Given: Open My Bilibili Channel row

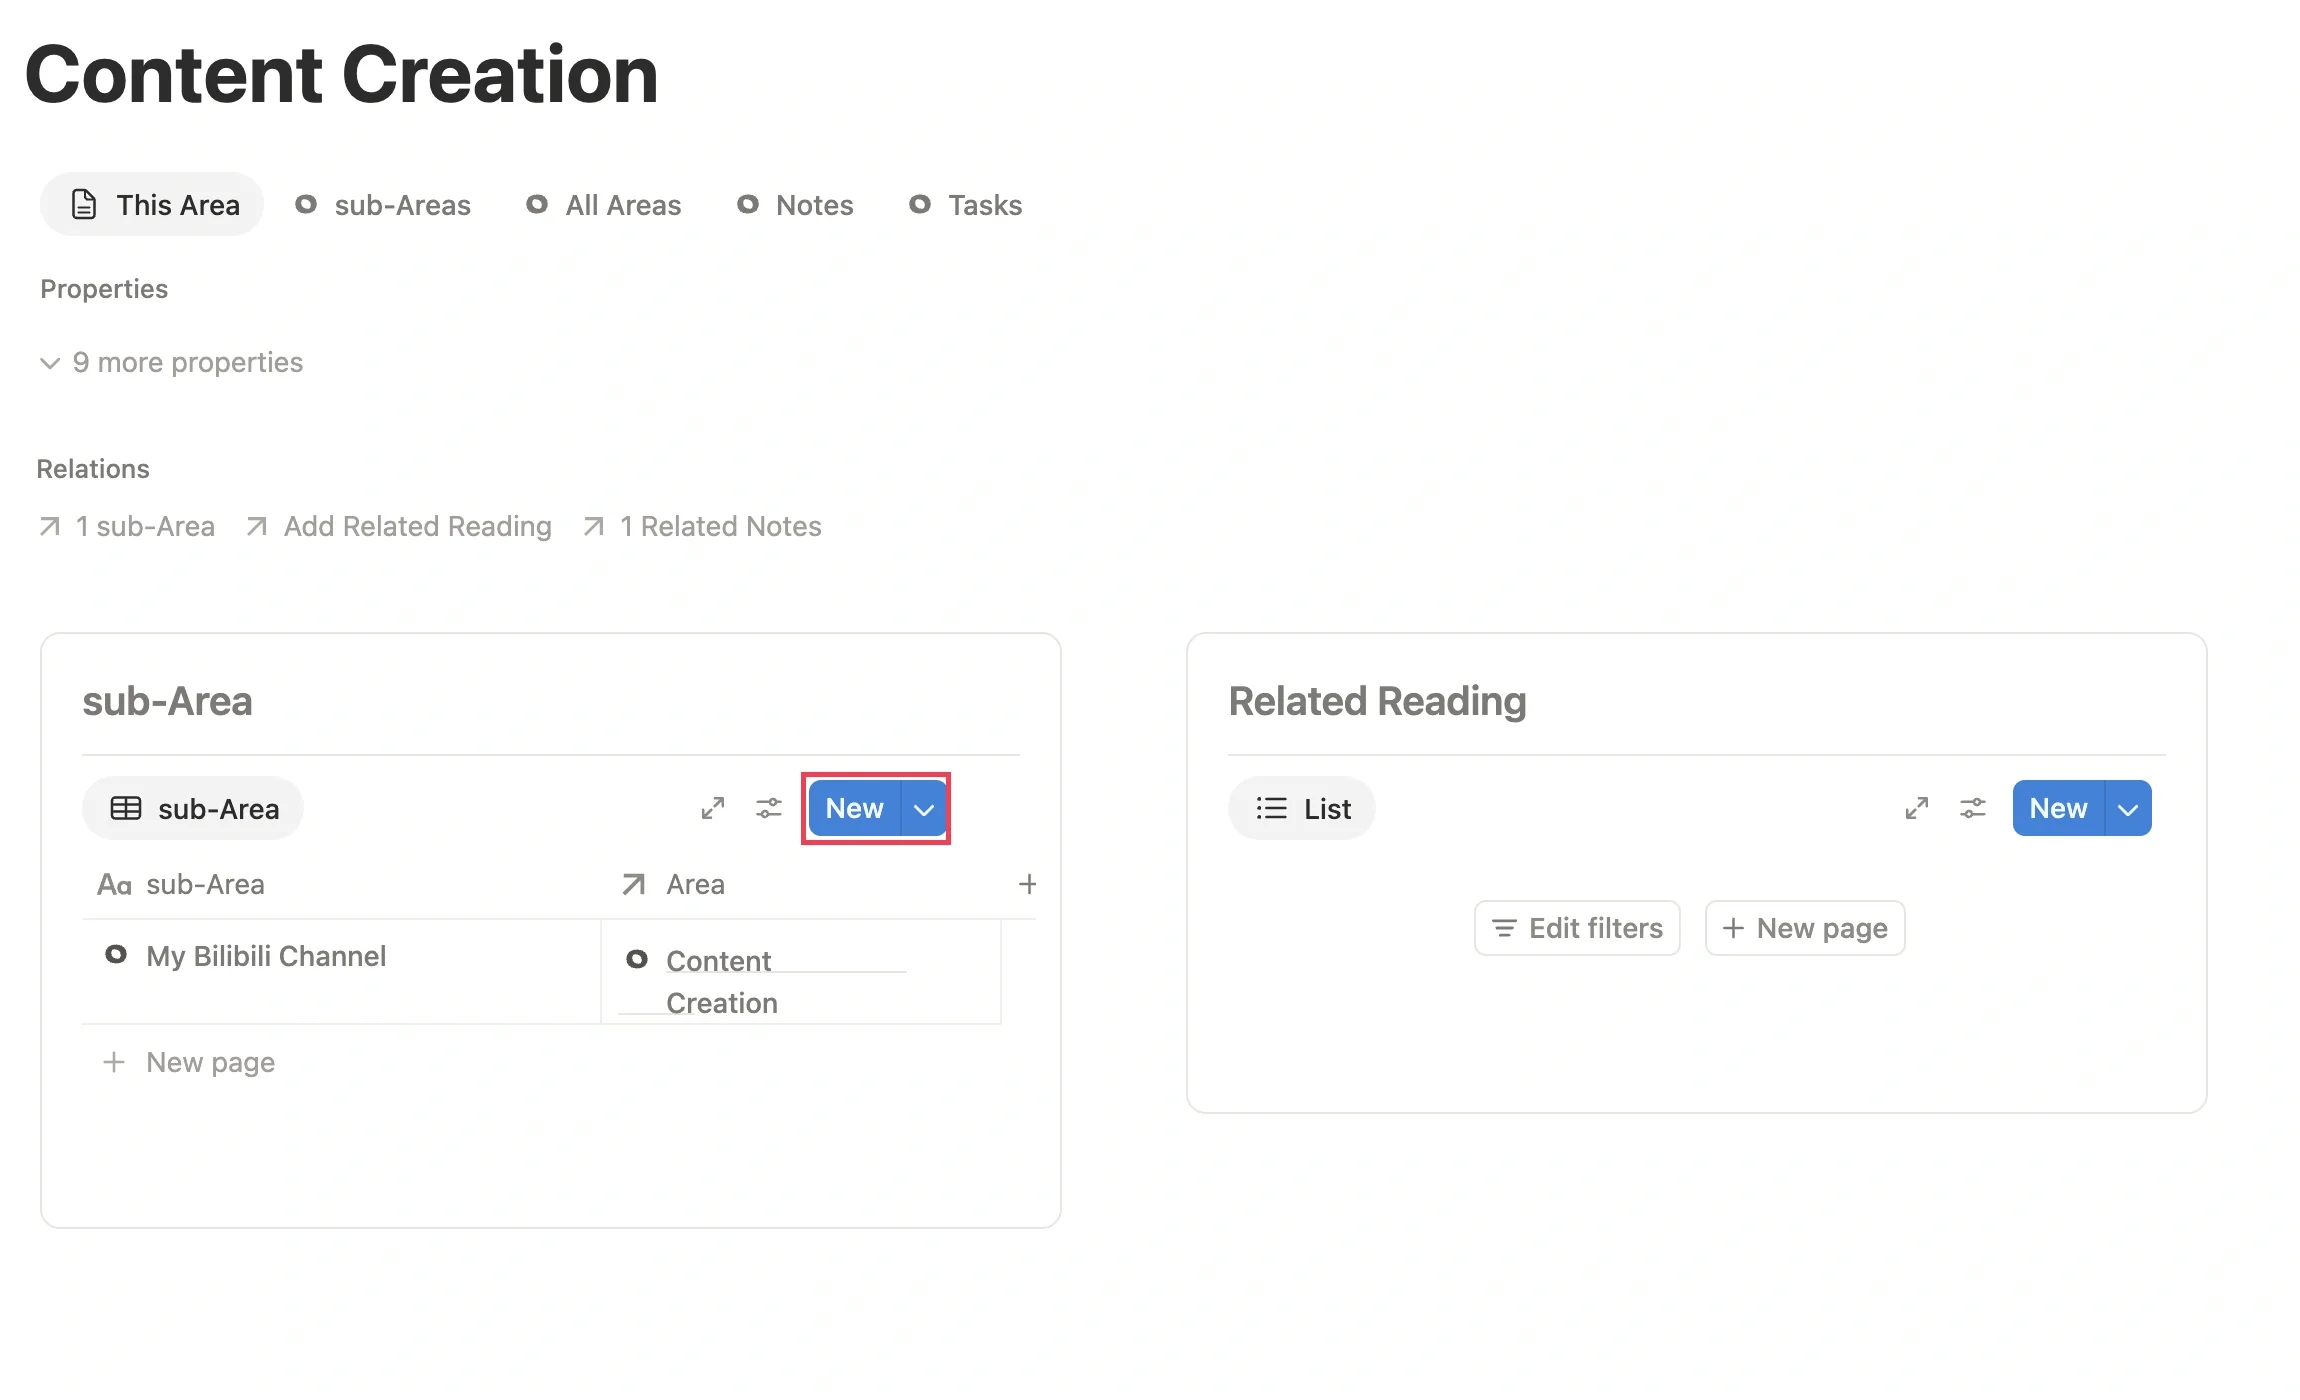Looking at the screenshot, I should pos(266,956).
